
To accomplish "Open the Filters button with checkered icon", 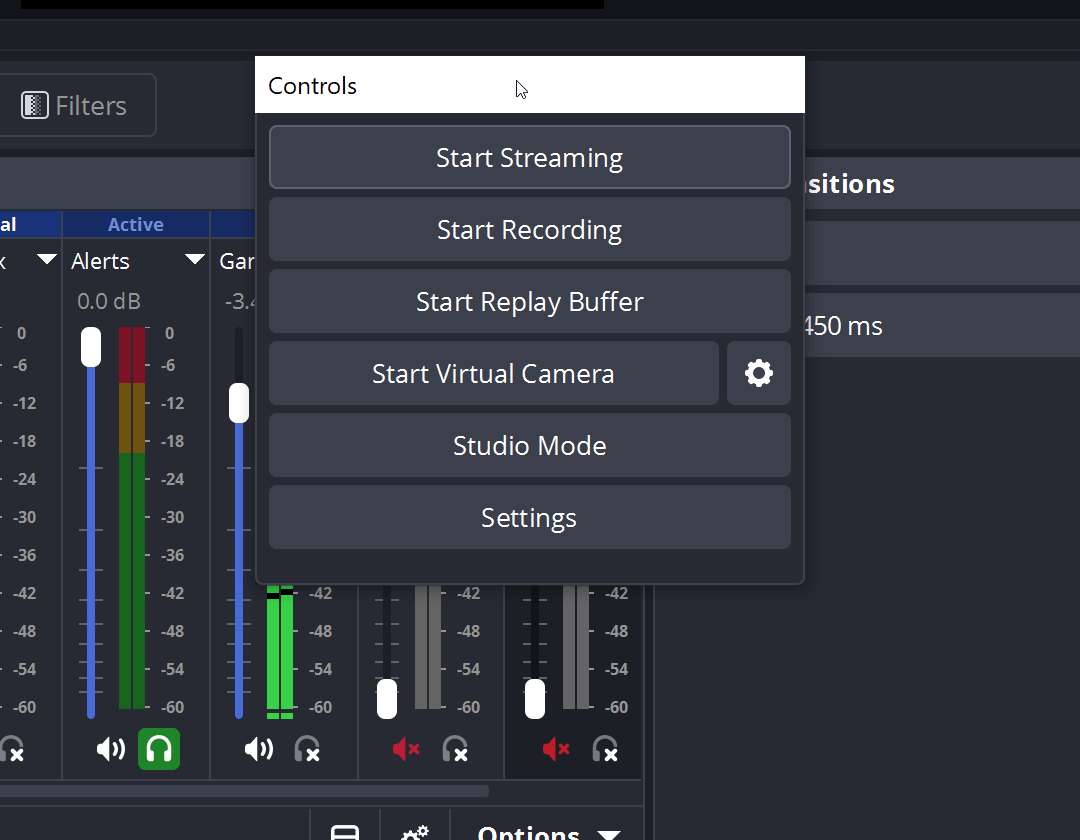I will 76,105.
